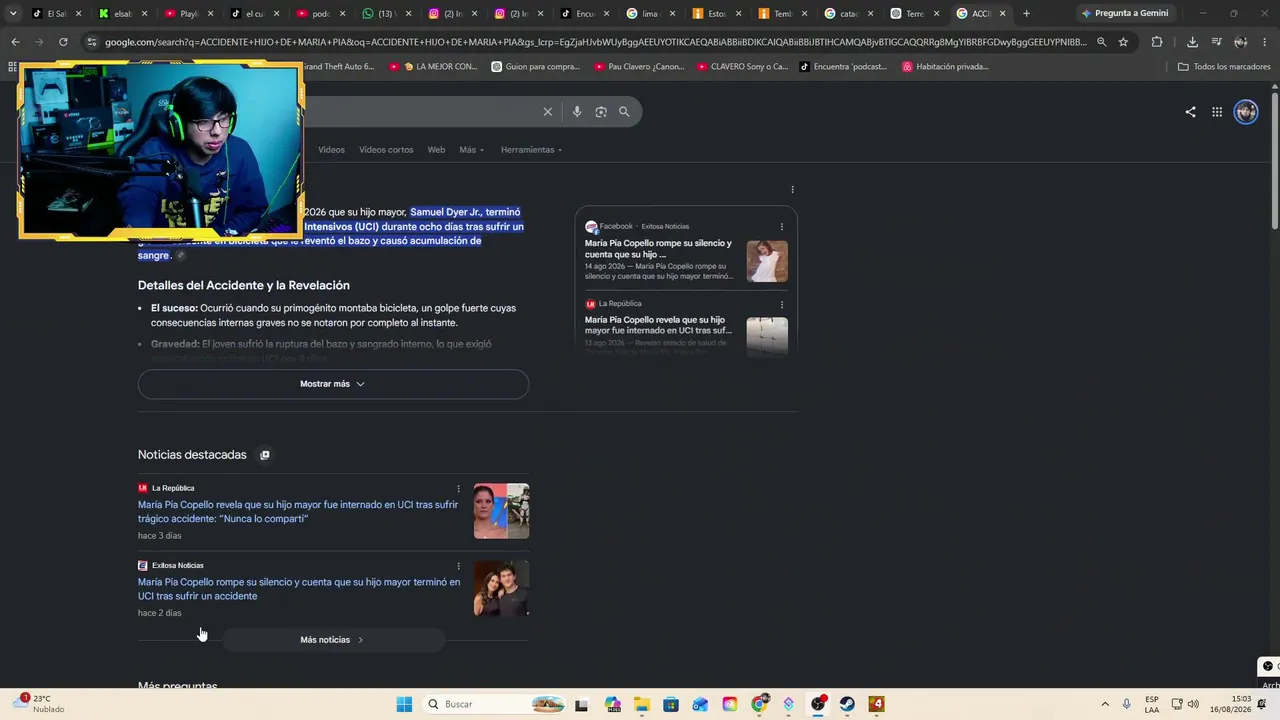Viewport: 1280px width, 720px height.
Task: Open the Todos los marcadores folder
Action: pos(1223,67)
